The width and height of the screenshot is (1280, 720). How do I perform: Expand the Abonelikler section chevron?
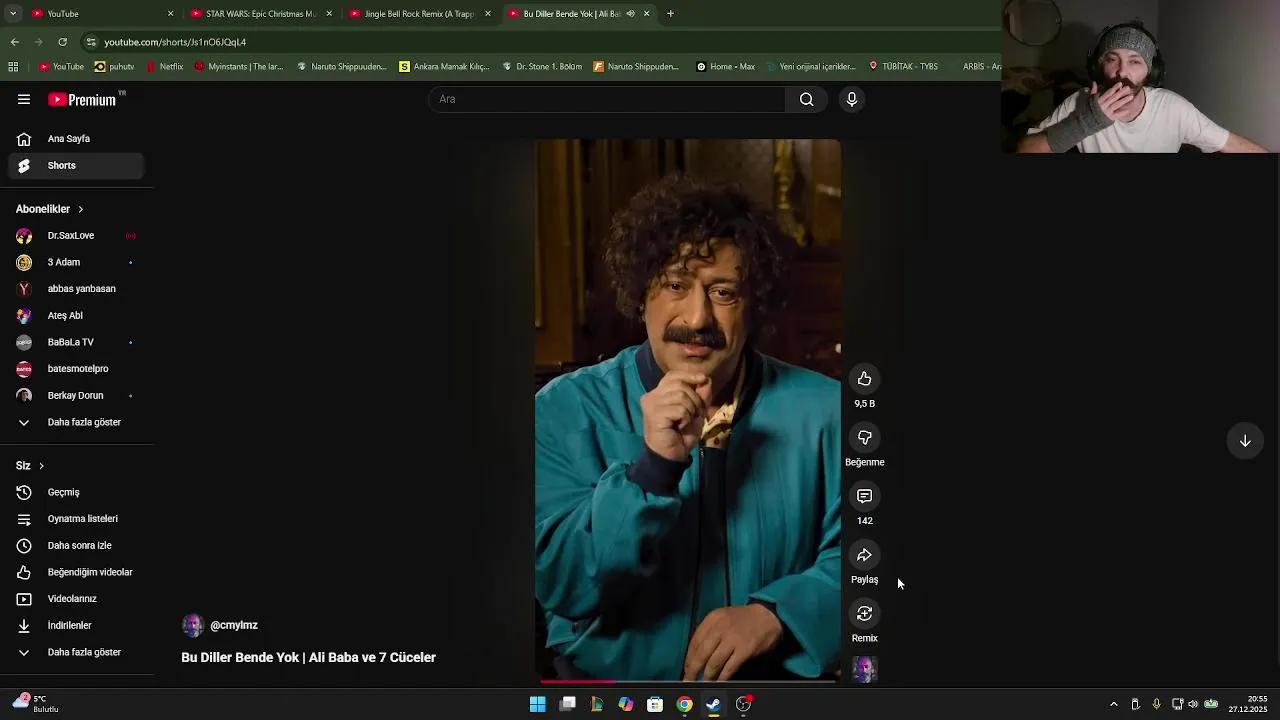(80, 209)
